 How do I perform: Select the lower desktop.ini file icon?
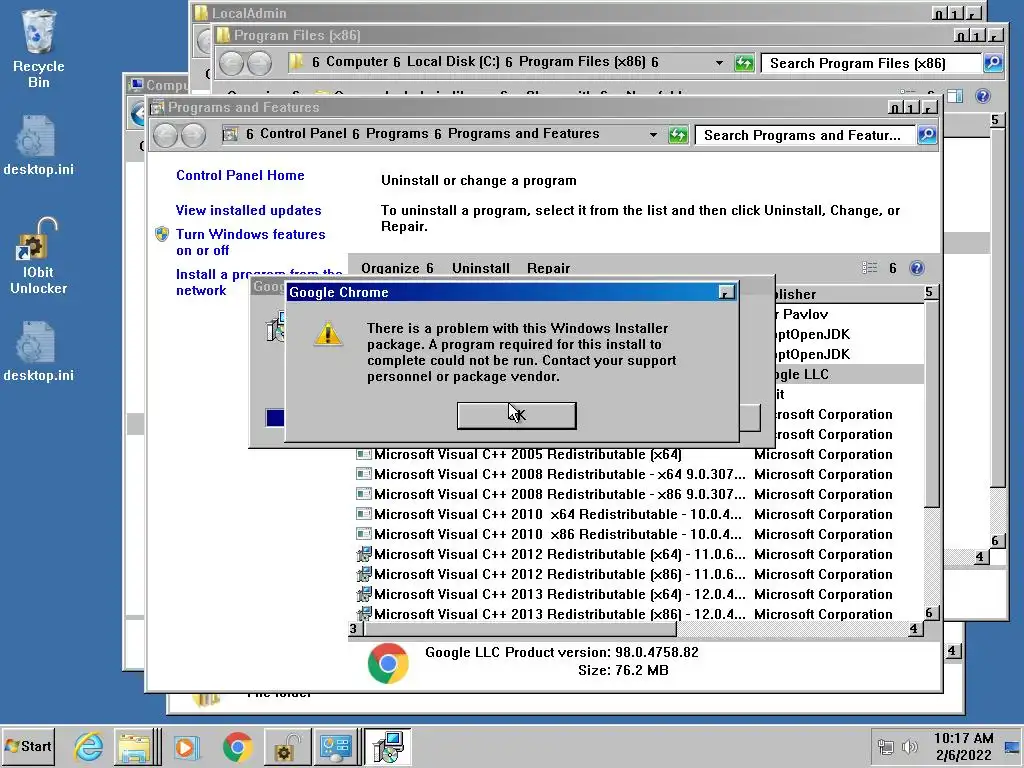[38, 351]
